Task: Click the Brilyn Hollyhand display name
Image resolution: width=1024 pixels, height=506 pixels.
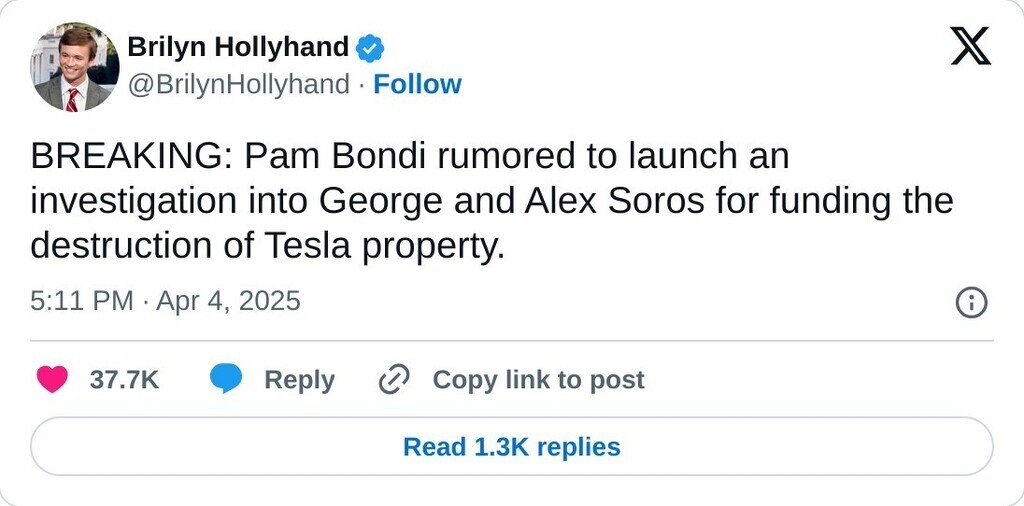Action: 238,47
